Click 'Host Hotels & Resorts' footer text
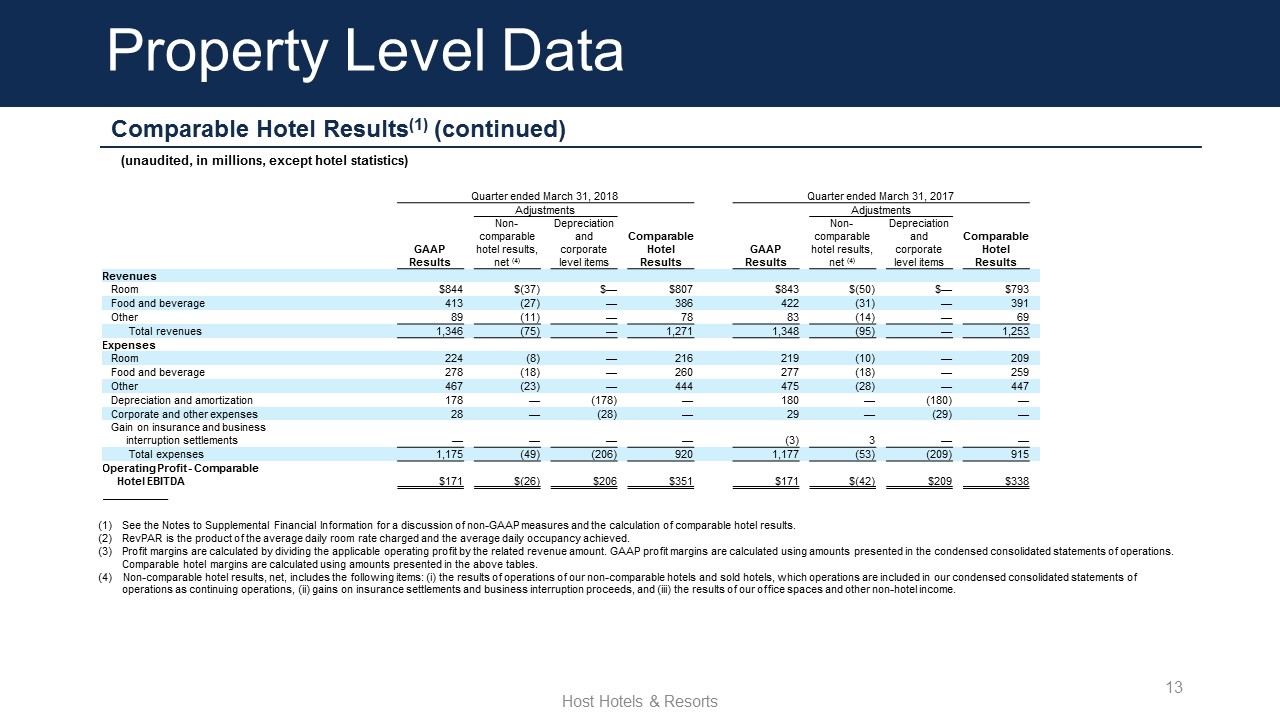Viewport: 1280px width, 720px height. pyautogui.click(x=640, y=702)
